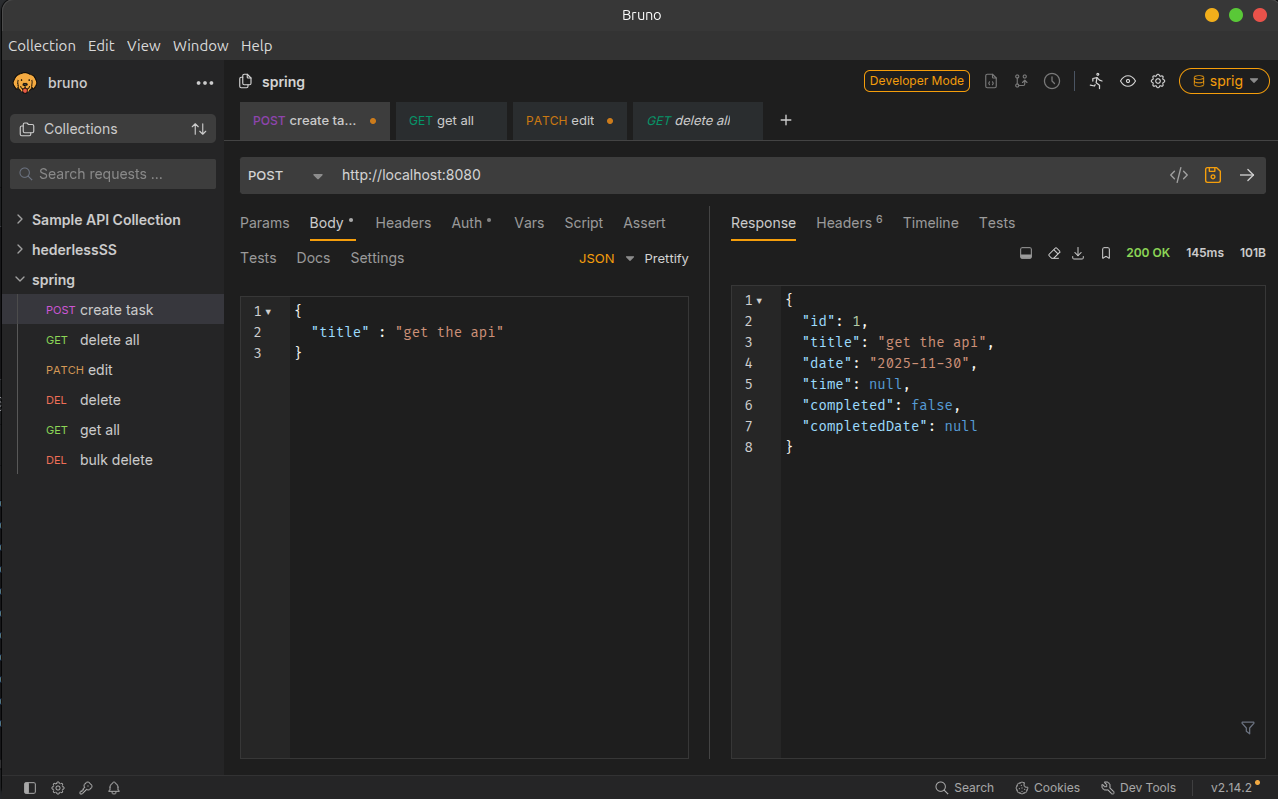Save the request with floppy icon

coord(1213,175)
